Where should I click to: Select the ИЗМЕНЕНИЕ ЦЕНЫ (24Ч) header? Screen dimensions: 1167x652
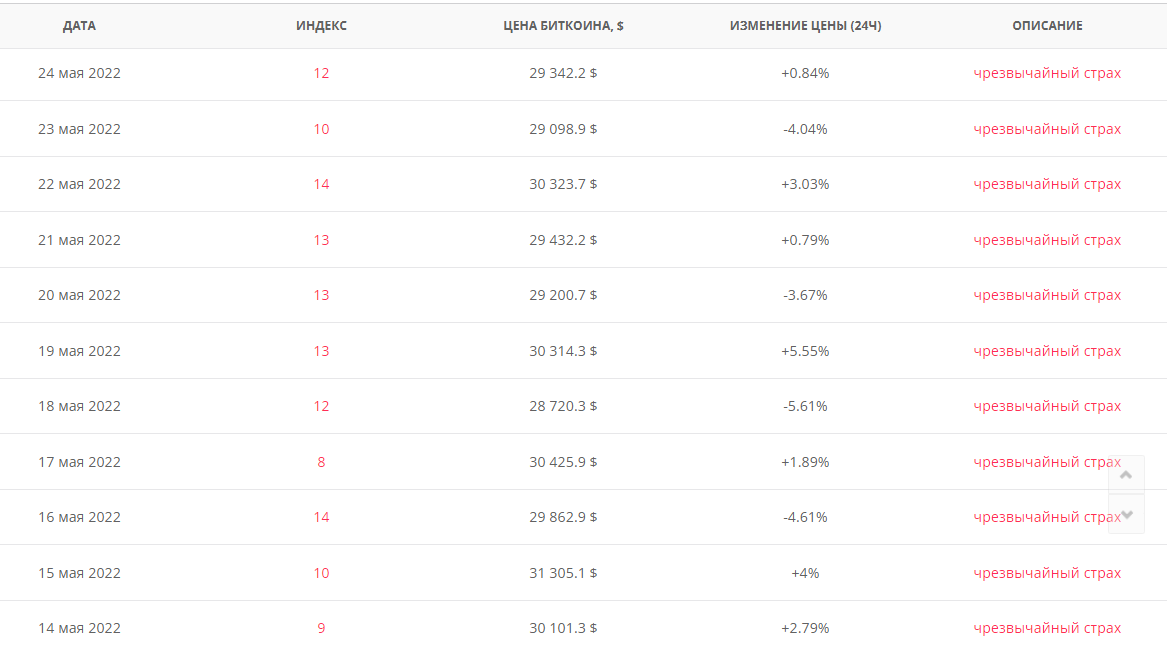(x=805, y=26)
